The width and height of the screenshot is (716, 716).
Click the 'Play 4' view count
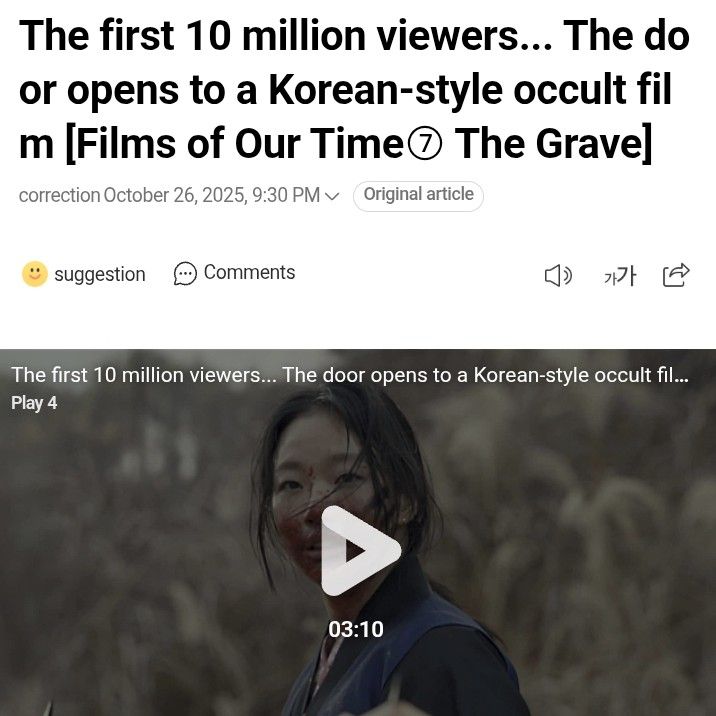pos(34,403)
